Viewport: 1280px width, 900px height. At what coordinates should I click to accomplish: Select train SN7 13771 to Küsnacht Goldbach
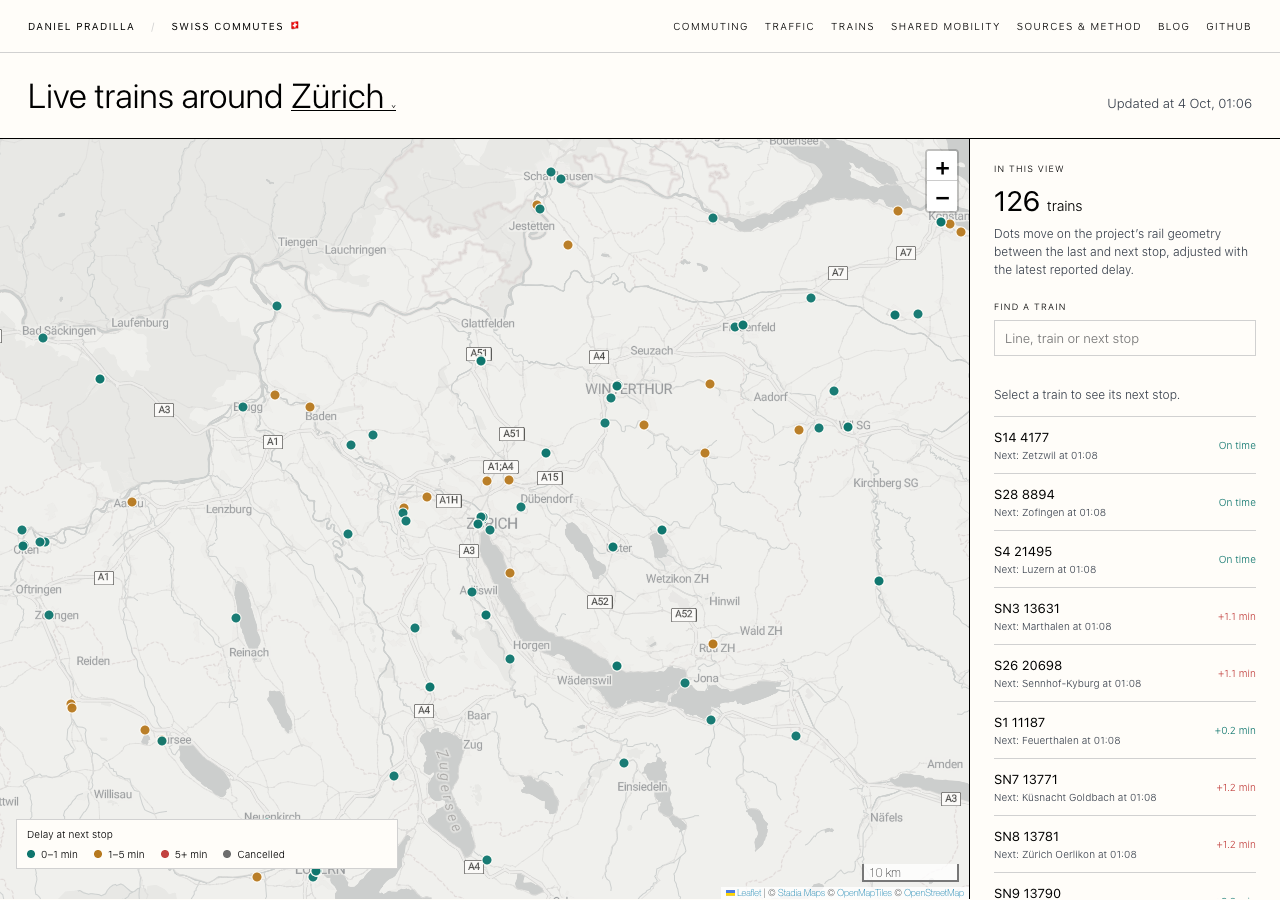(1125, 787)
